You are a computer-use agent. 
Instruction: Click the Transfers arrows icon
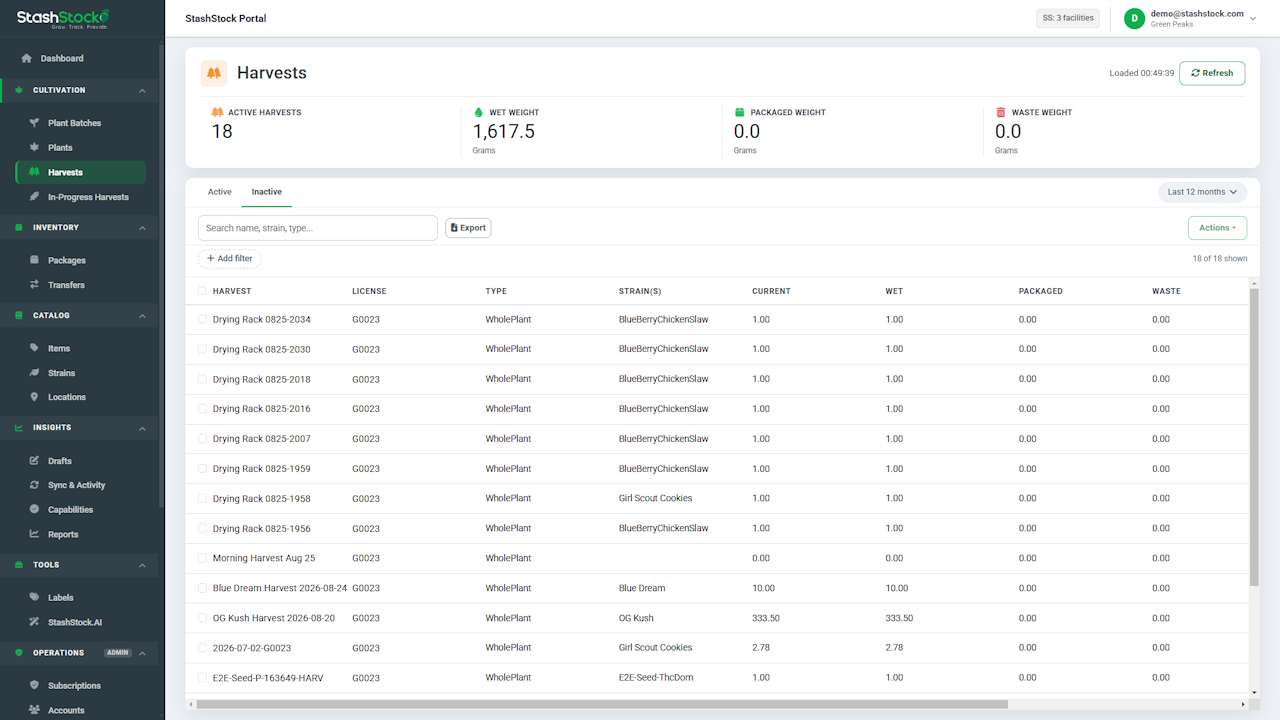34,285
